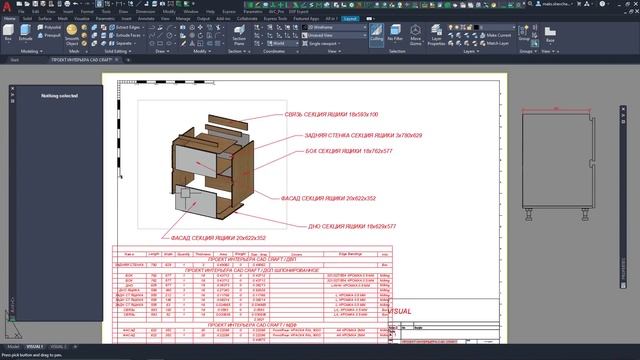The image size is (640, 360).
Task: Expand the Modeling panel
Action: (31, 51)
